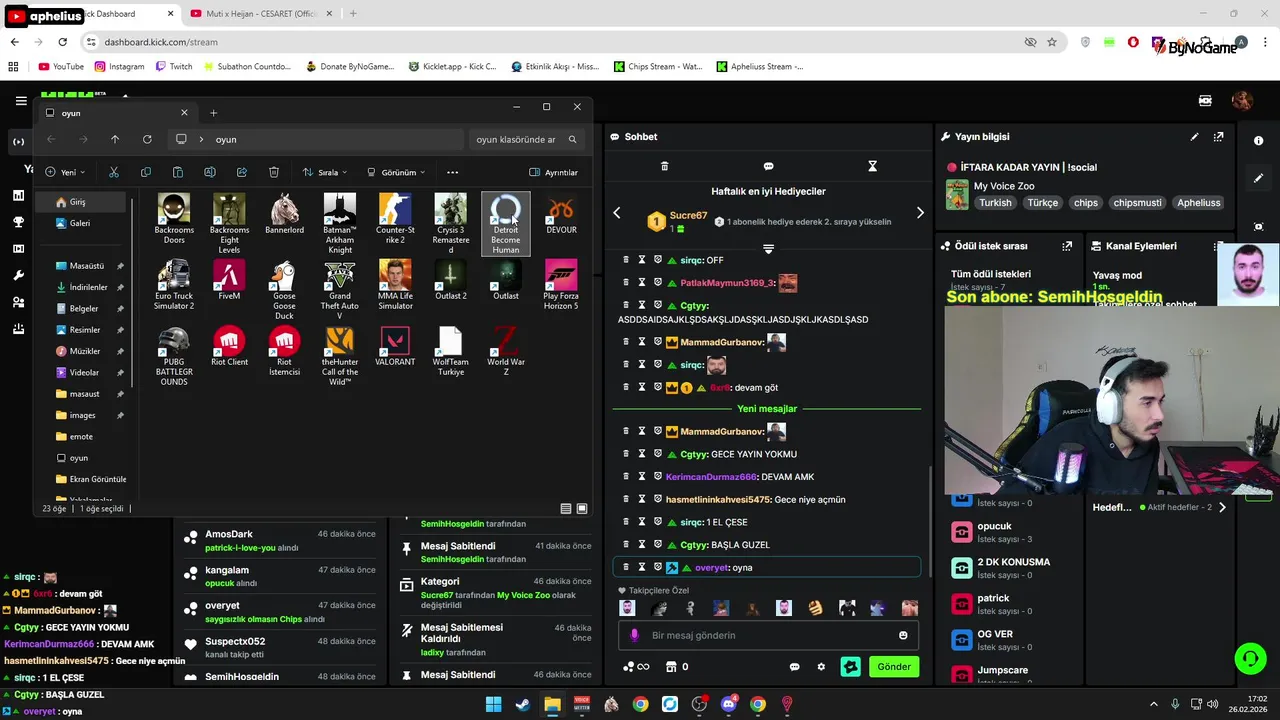Click the Explorer search box
1280x720 pixels.
(525, 139)
